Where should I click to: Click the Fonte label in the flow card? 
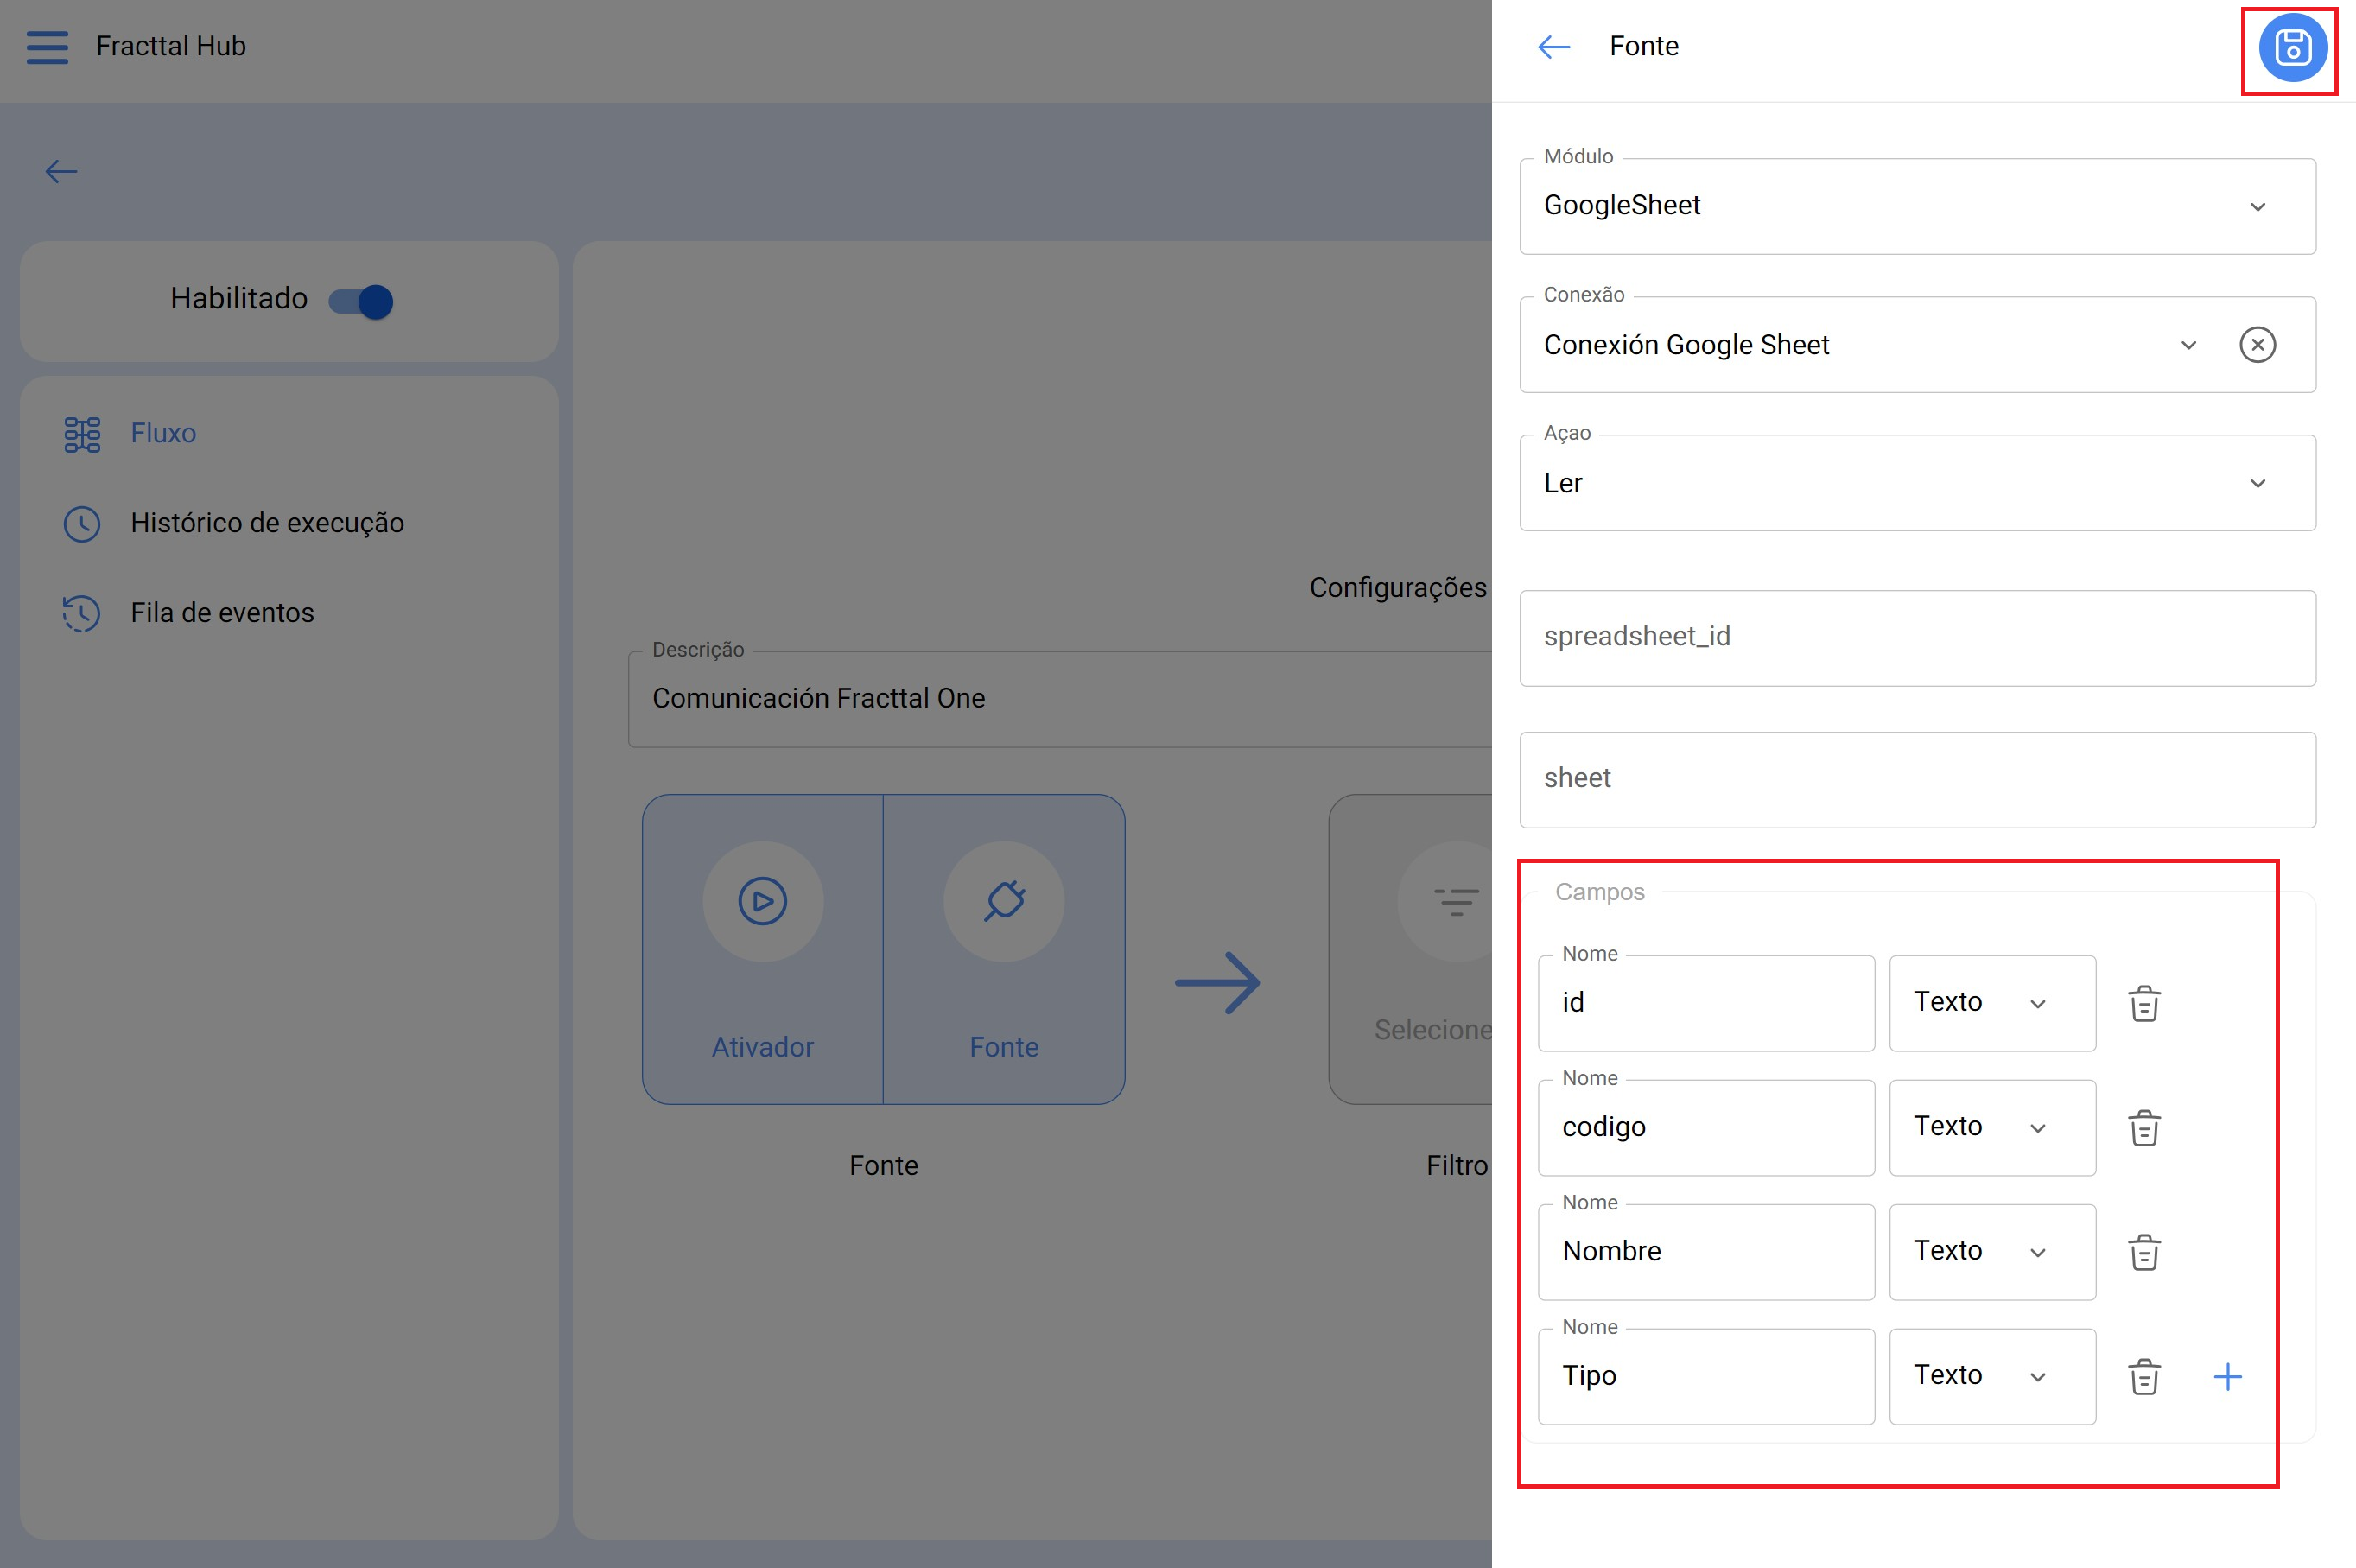click(x=1004, y=1047)
